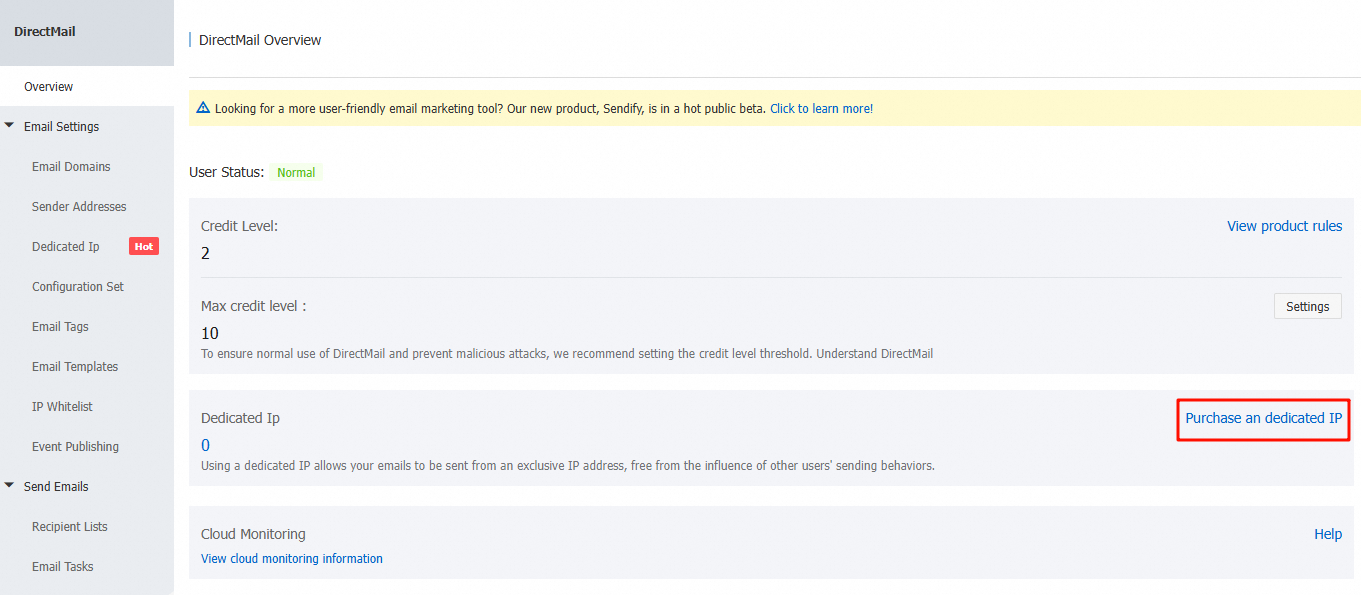Click the warning triangle icon in banner
The width and height of the screenshot is (1361, 595).
pyautogui.click(x=203, y=108)
